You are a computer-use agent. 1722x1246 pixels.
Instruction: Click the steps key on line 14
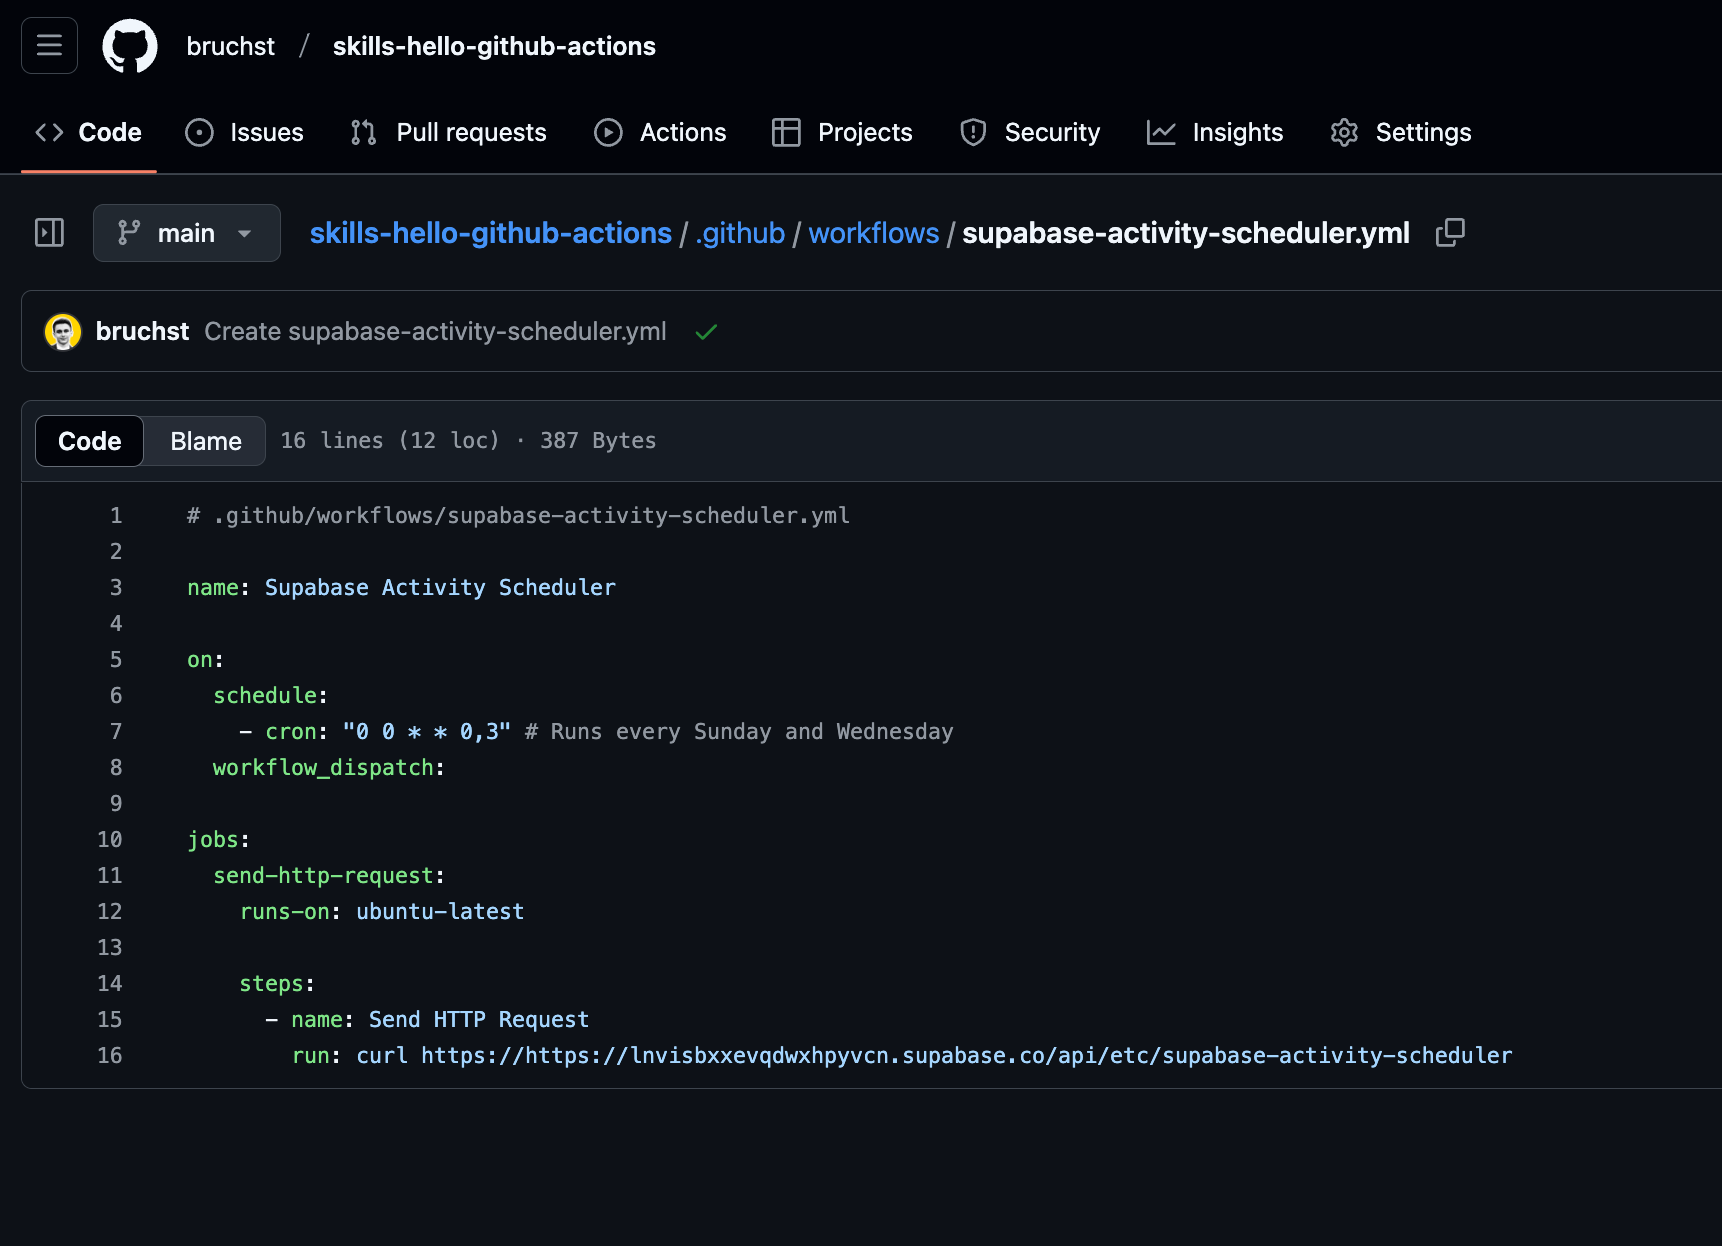(x=271, y=984)
